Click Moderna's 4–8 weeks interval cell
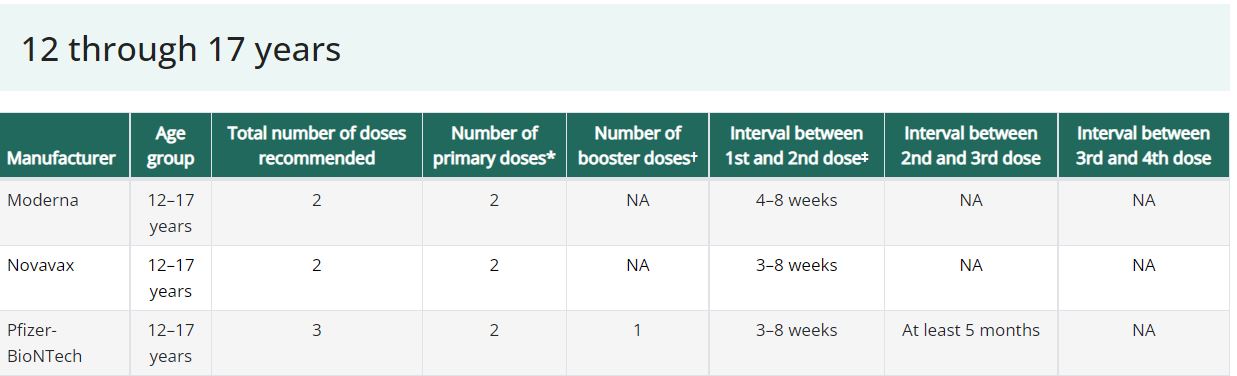Viewport: 1237px width, 376px height. (x=796, y=212)
